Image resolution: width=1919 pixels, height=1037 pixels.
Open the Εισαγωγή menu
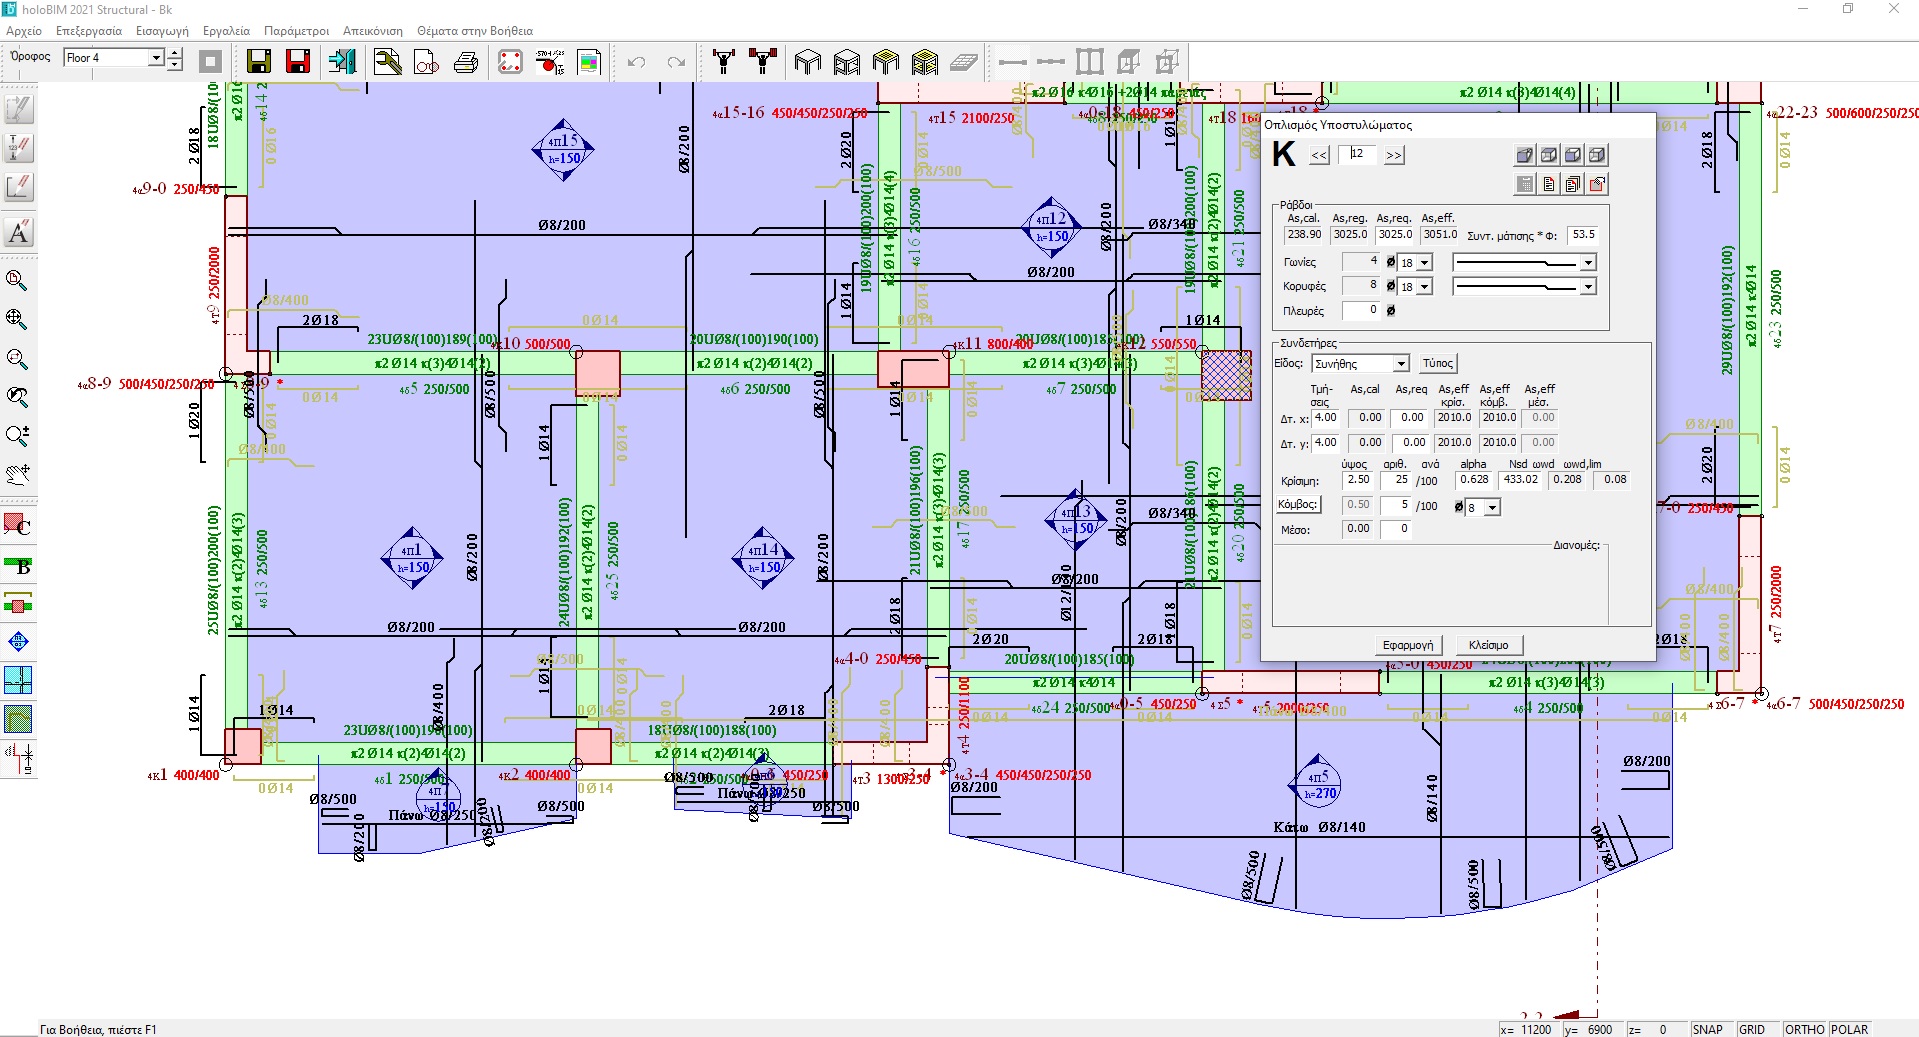pyautogui.click(x=162, y=31)
